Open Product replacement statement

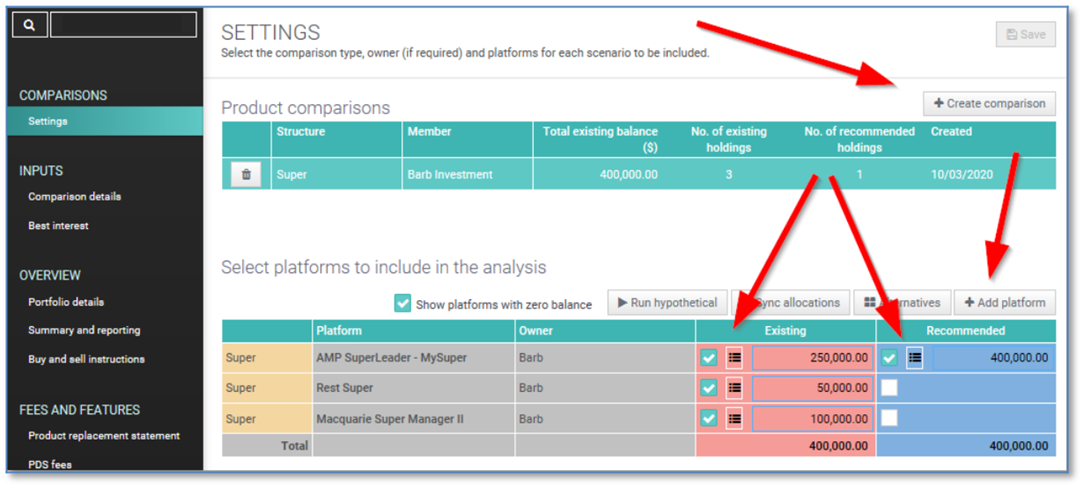[104, 436]
